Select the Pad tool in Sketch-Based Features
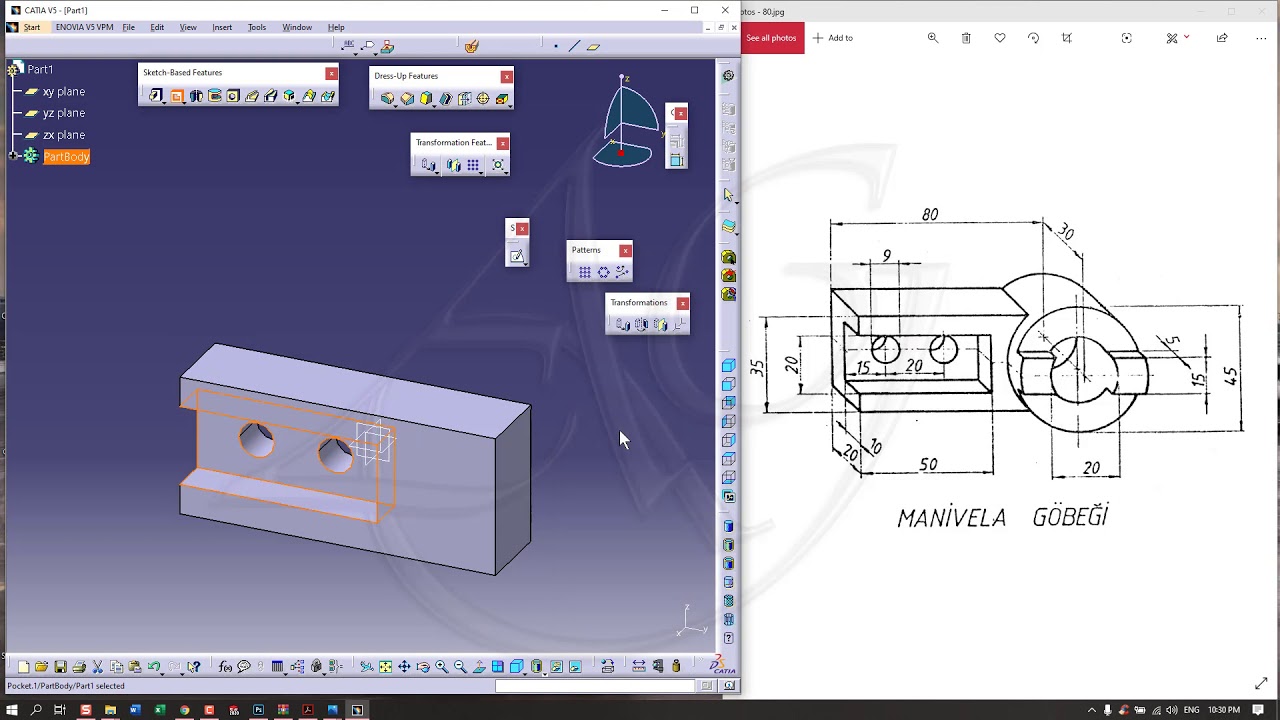This screenshot has width=1280, height=720. click(x=155, y=96)
